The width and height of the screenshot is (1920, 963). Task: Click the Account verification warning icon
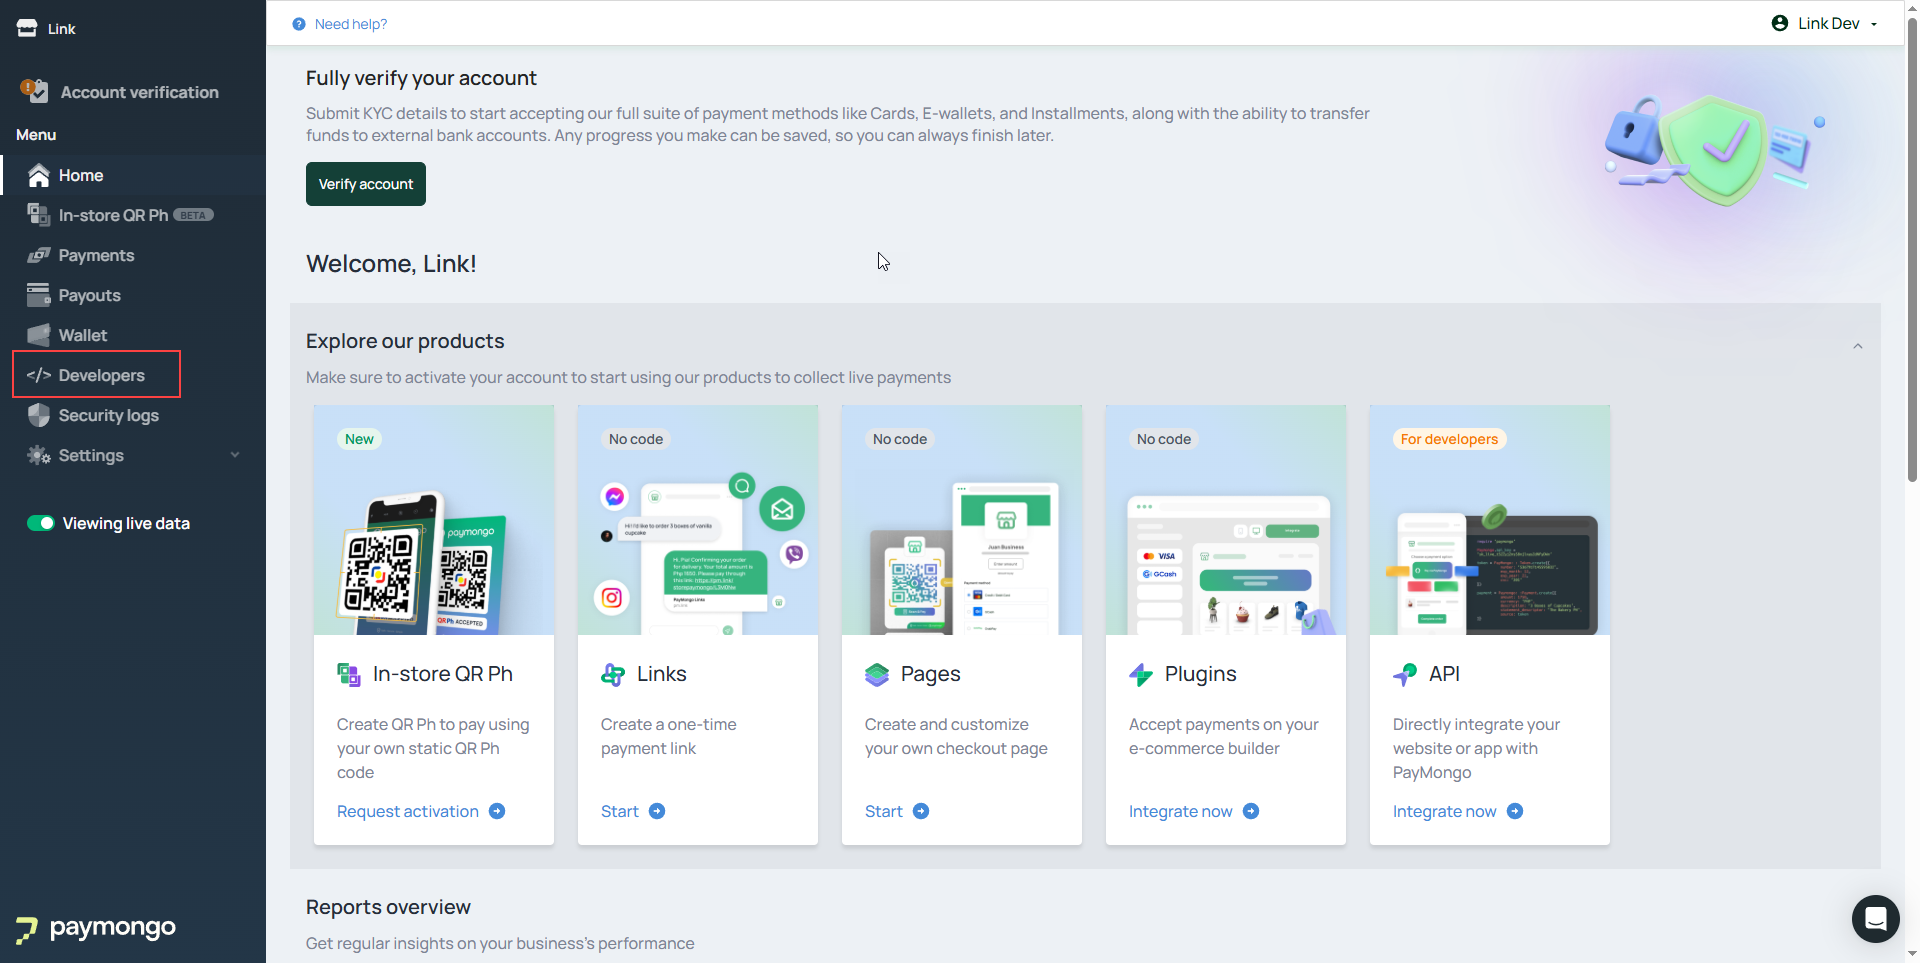34,91
